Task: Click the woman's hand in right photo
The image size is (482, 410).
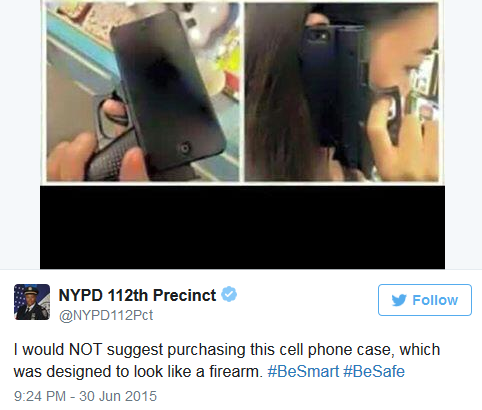Action: 398,137
